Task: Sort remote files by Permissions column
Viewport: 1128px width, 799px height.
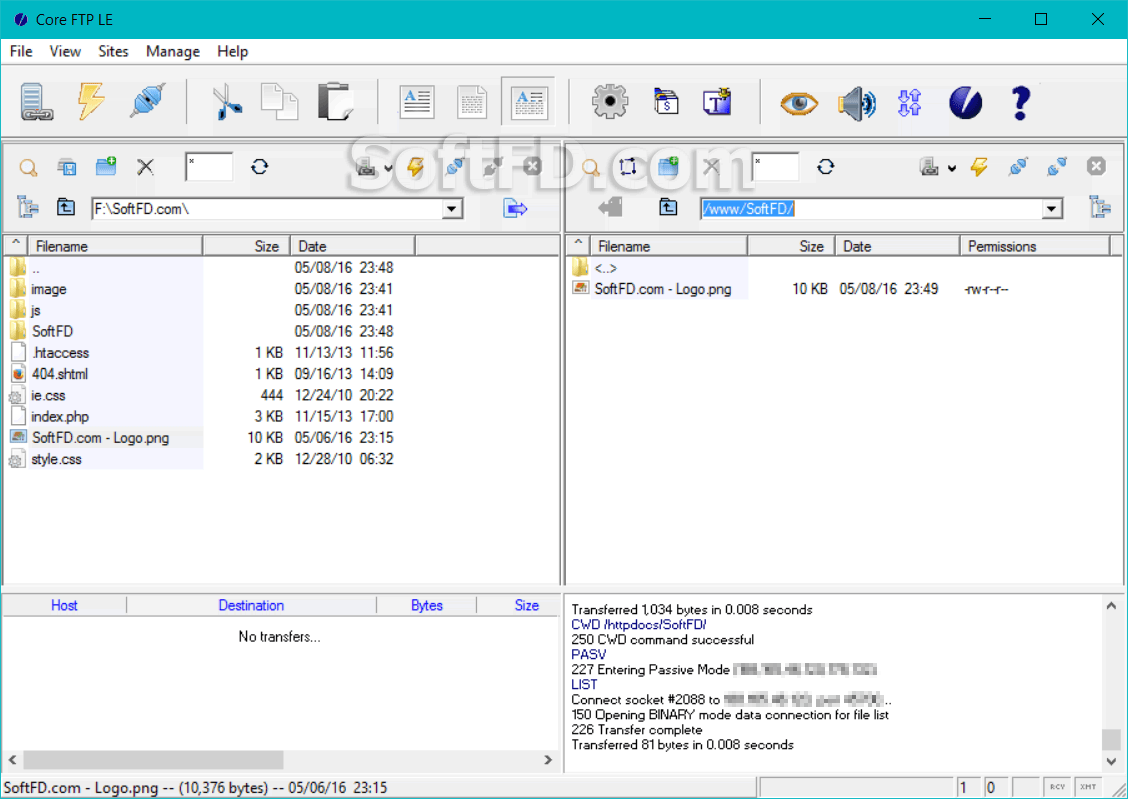Action: [1034, 246]
